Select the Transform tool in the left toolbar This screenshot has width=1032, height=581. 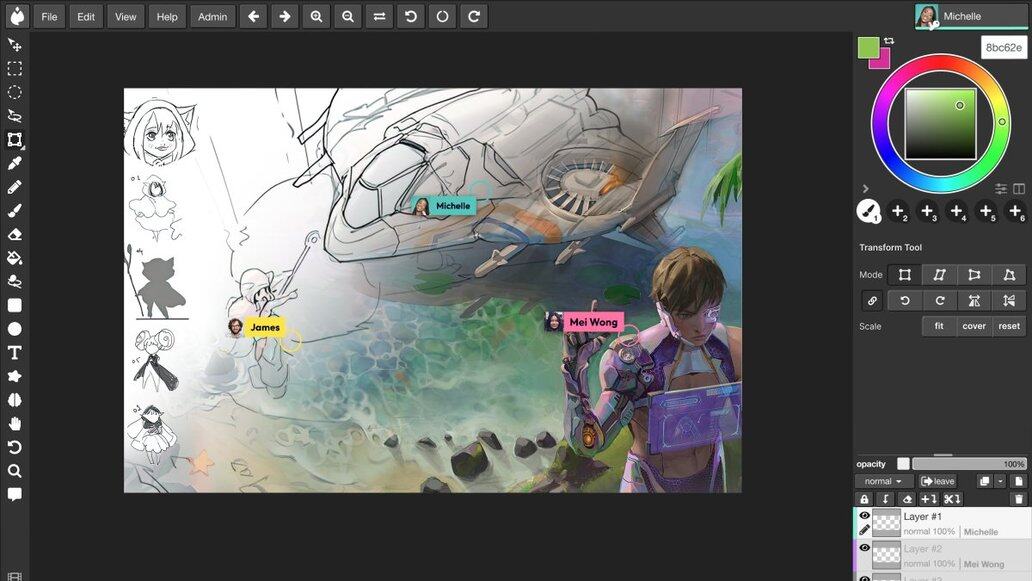14,139
